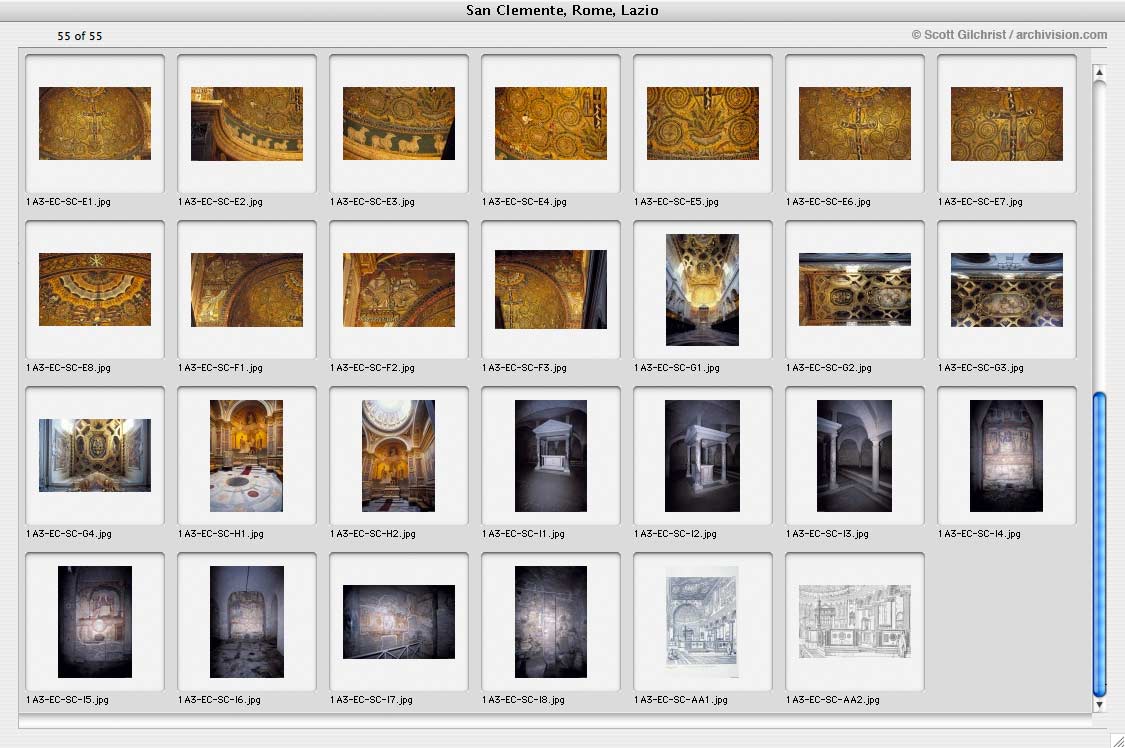Screen dimensions: 1125x748
Task: Choose thumbnail 1A3-EC-SC-I2.jpg
Action: (702, 455)
